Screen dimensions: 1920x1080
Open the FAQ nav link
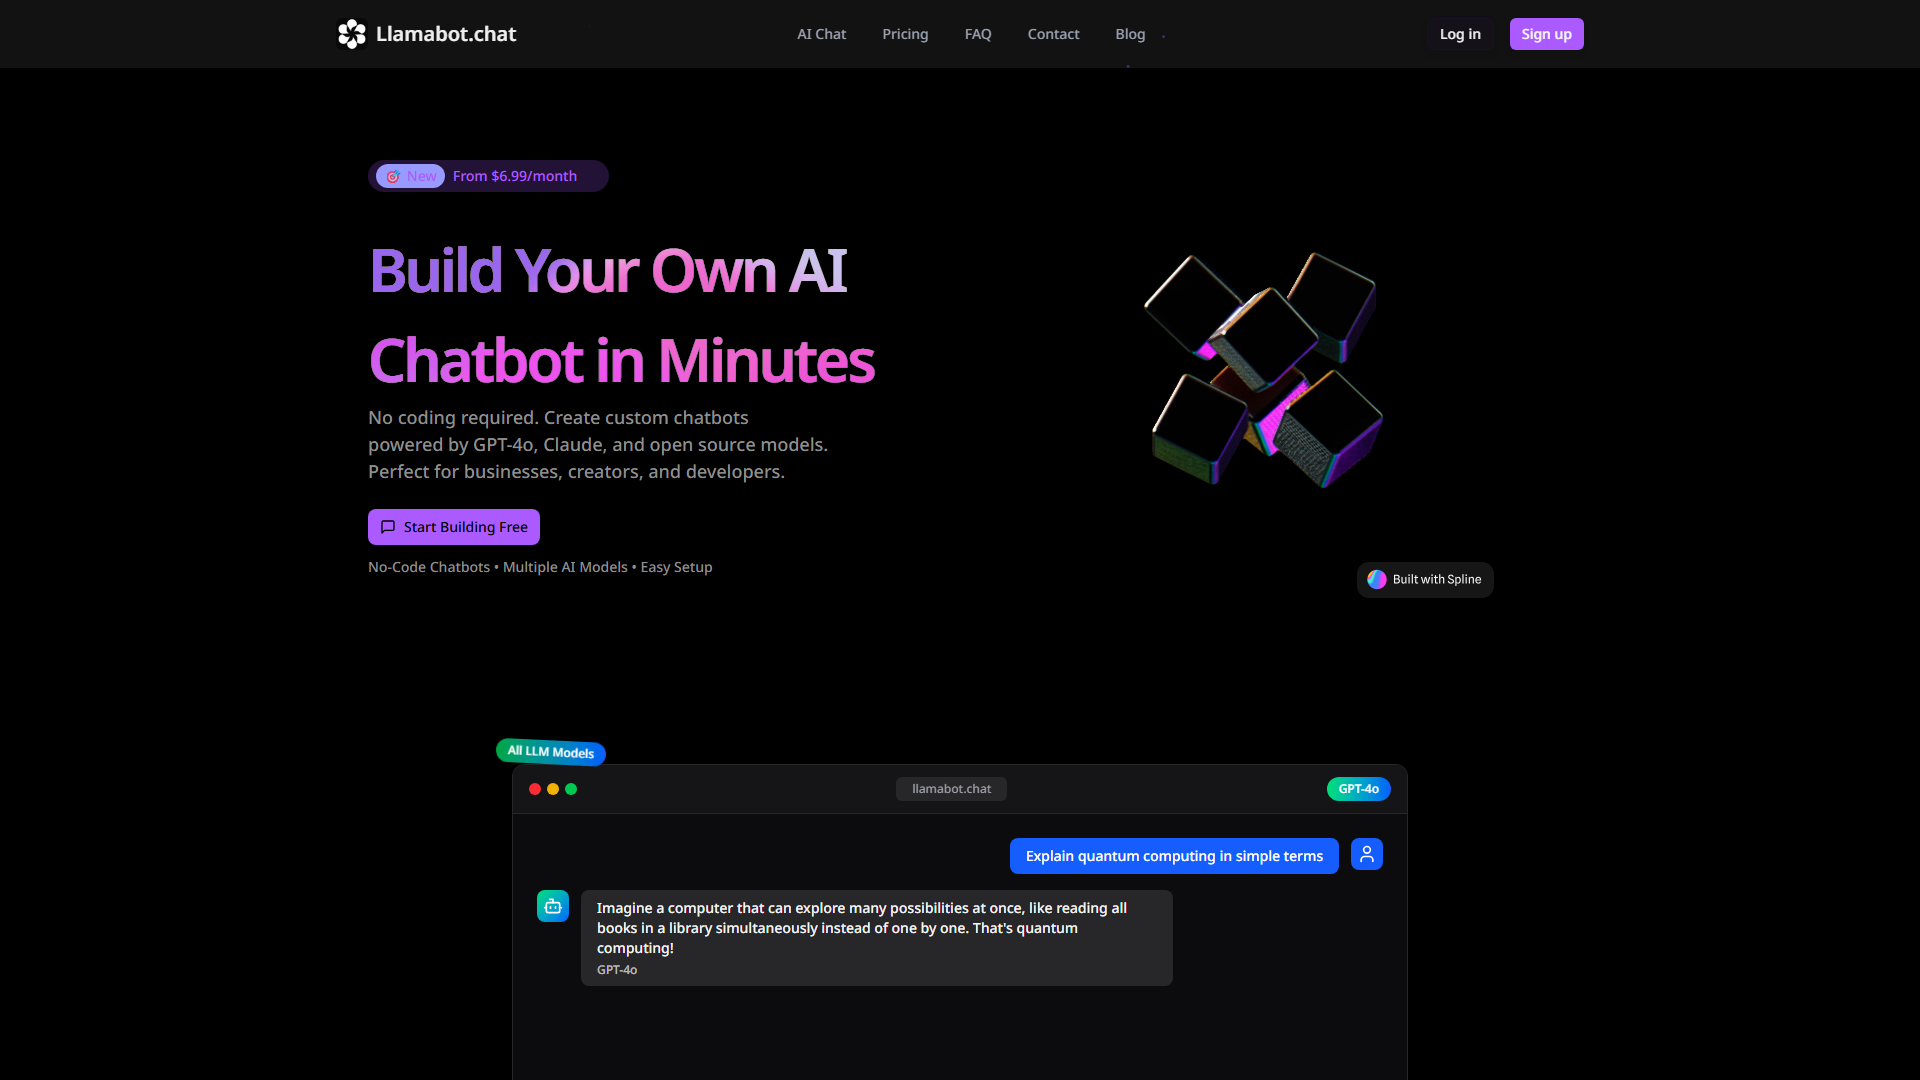pos(978,34)
